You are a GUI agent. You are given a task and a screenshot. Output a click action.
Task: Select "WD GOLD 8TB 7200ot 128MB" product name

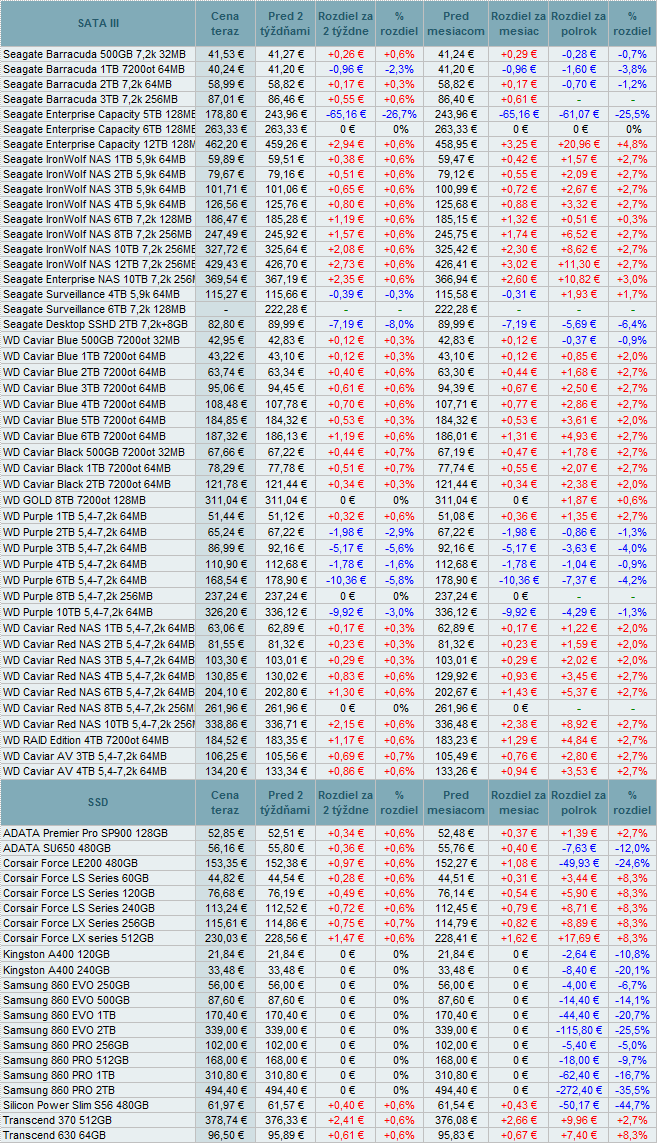pyautogui.click(x=74, y=500)
